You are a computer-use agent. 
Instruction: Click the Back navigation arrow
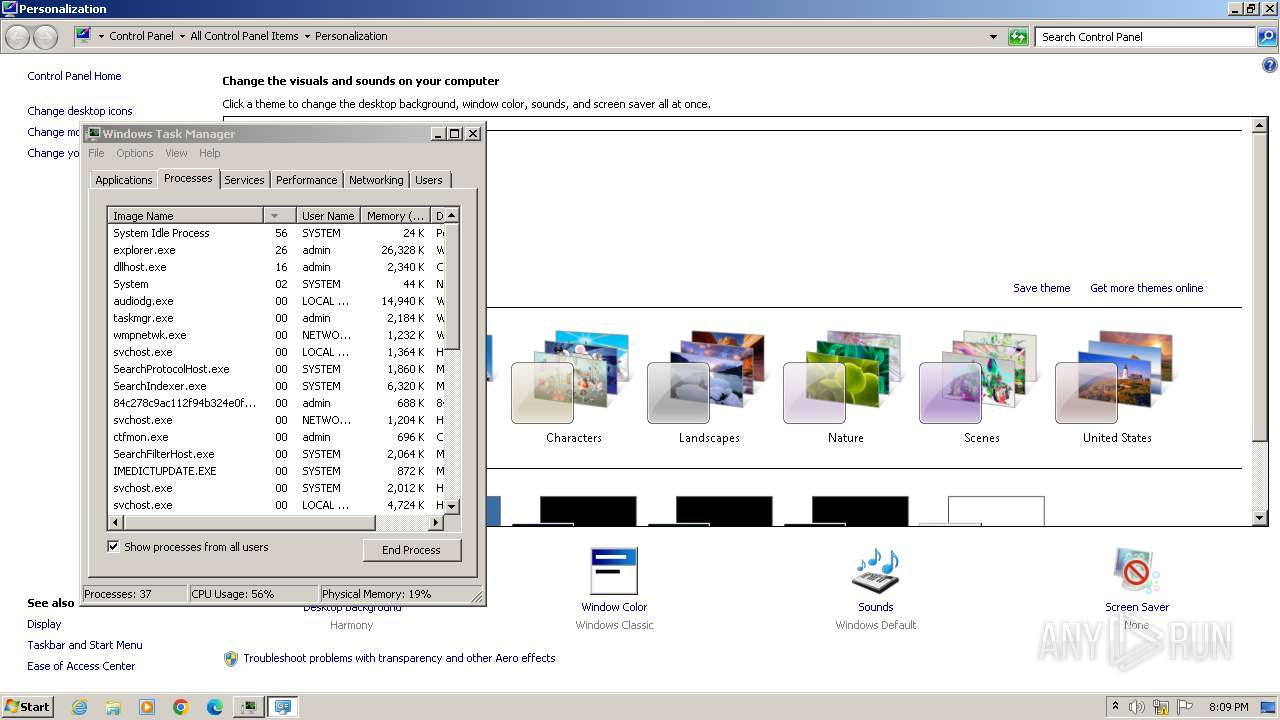click(18, 37)
